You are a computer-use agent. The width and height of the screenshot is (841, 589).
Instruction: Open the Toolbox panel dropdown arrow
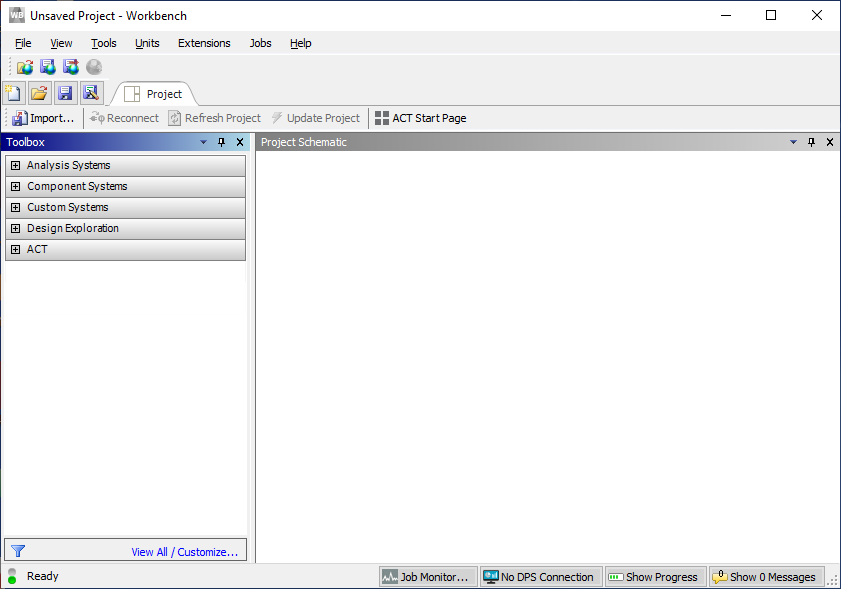pos(203,142)
